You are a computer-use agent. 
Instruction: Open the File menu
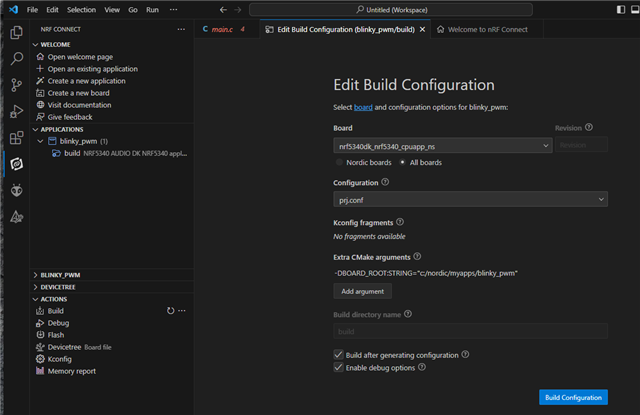pyautogui.click(x=32, y=10)
